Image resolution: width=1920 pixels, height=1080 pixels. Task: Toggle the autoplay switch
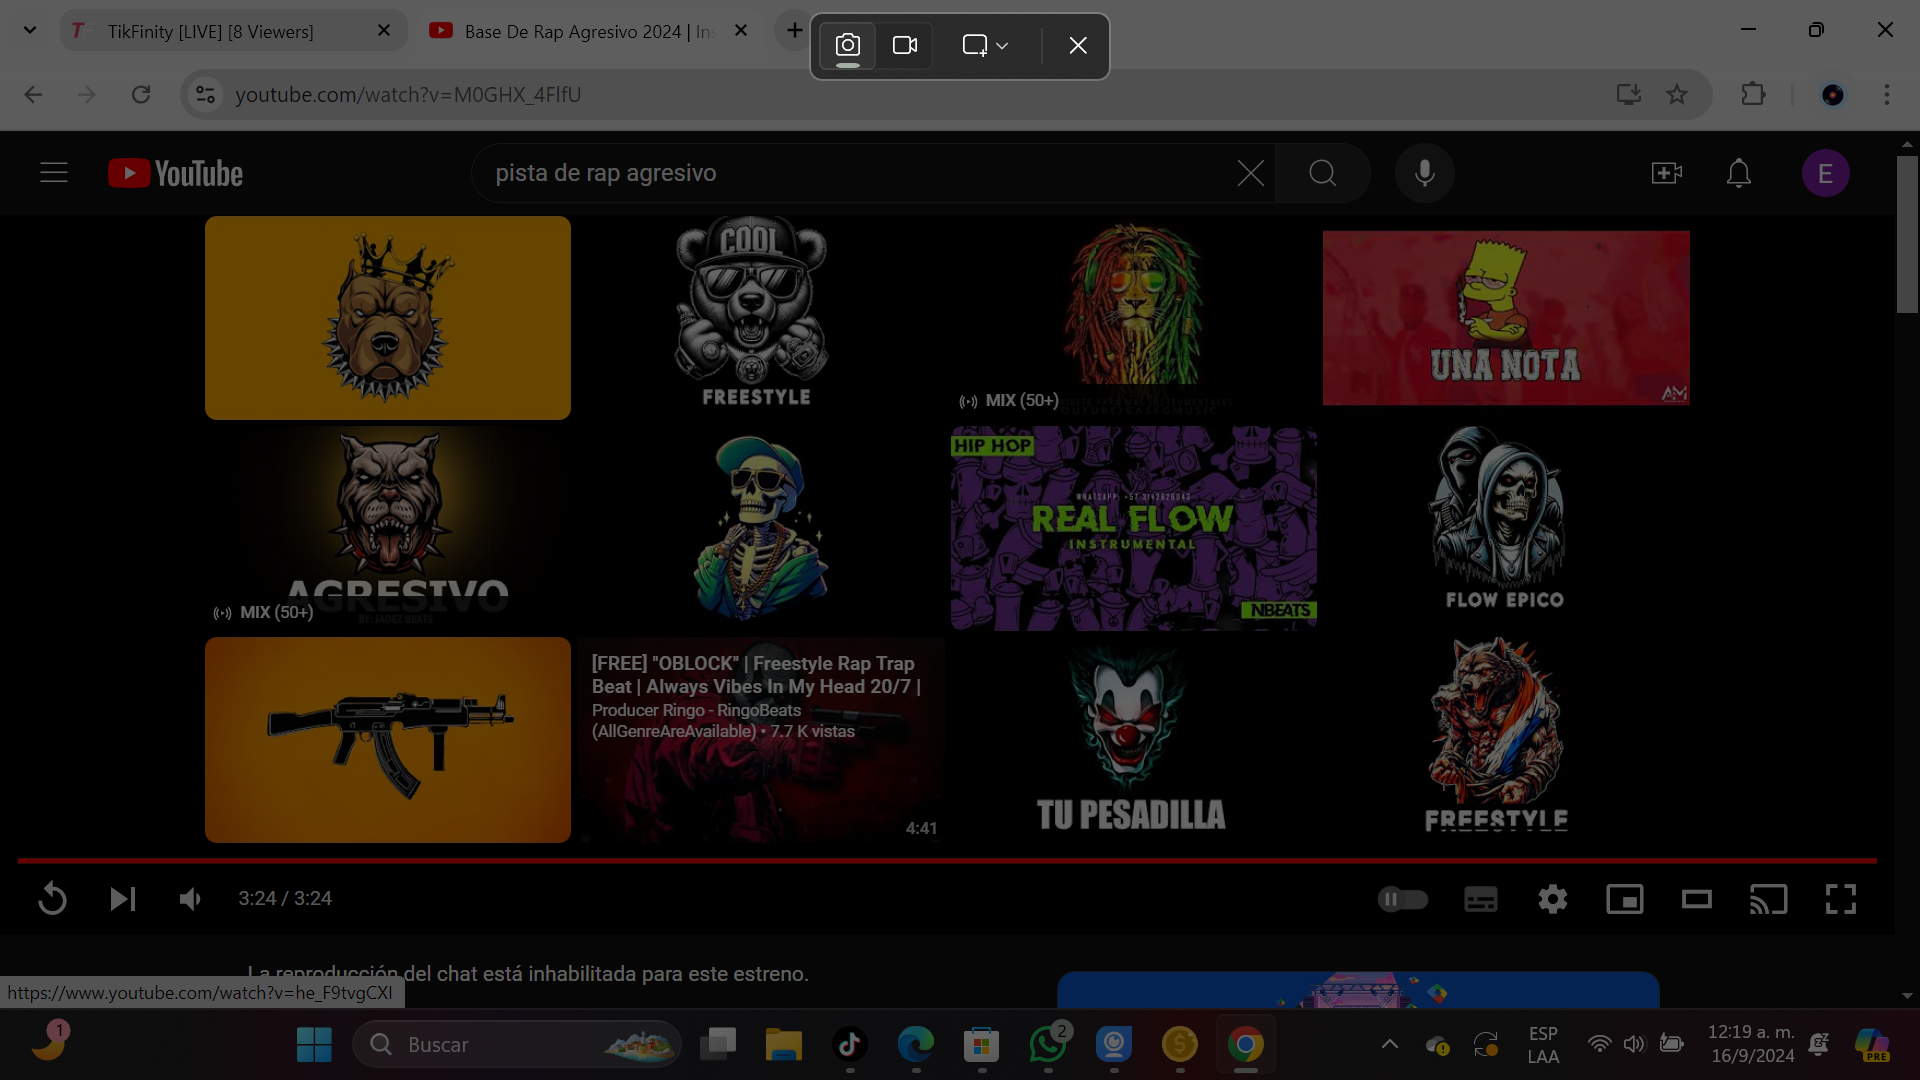point(1402,899)
